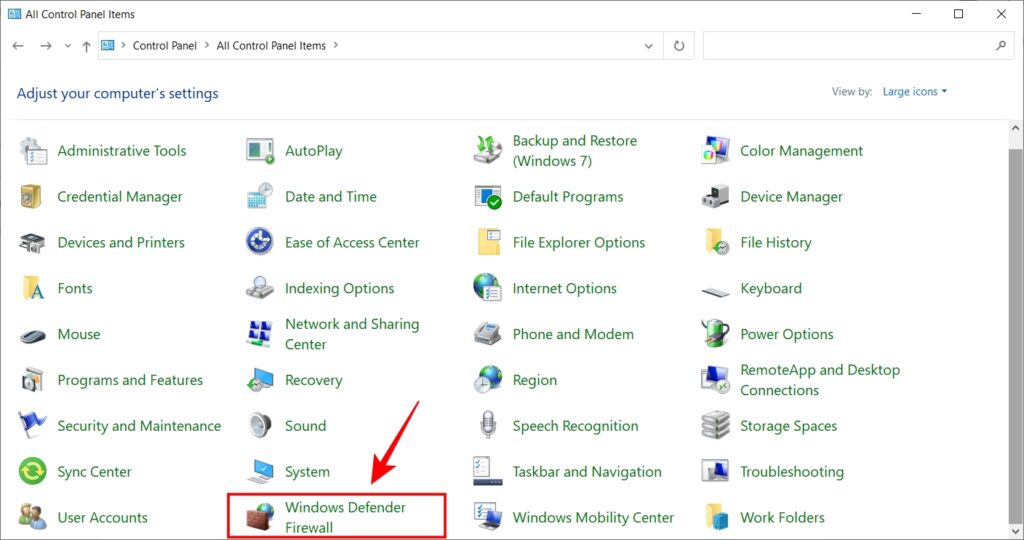Image resolution: width=1024 pixels, height=540 pixels.
Task: Open the Windows Defender Firewall icon
Action: pos(260,517)
